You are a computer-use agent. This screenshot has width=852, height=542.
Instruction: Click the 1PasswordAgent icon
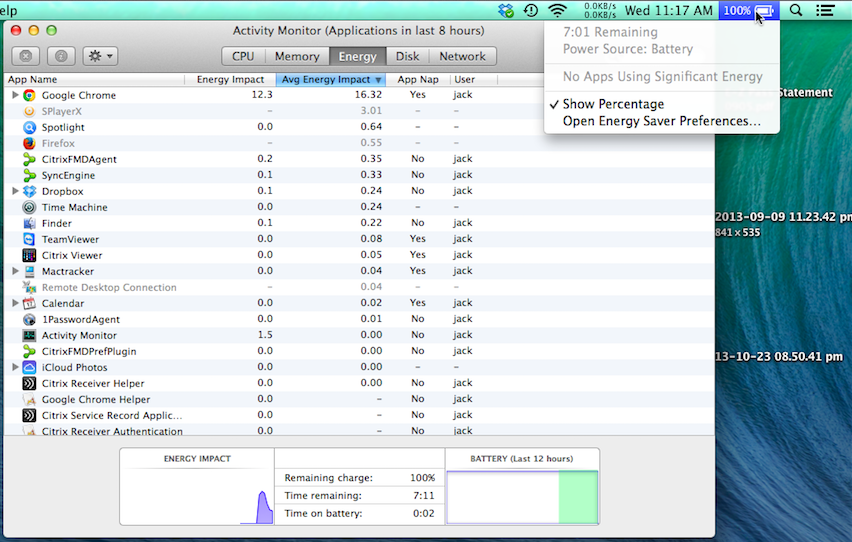click(x=29, y=319)
